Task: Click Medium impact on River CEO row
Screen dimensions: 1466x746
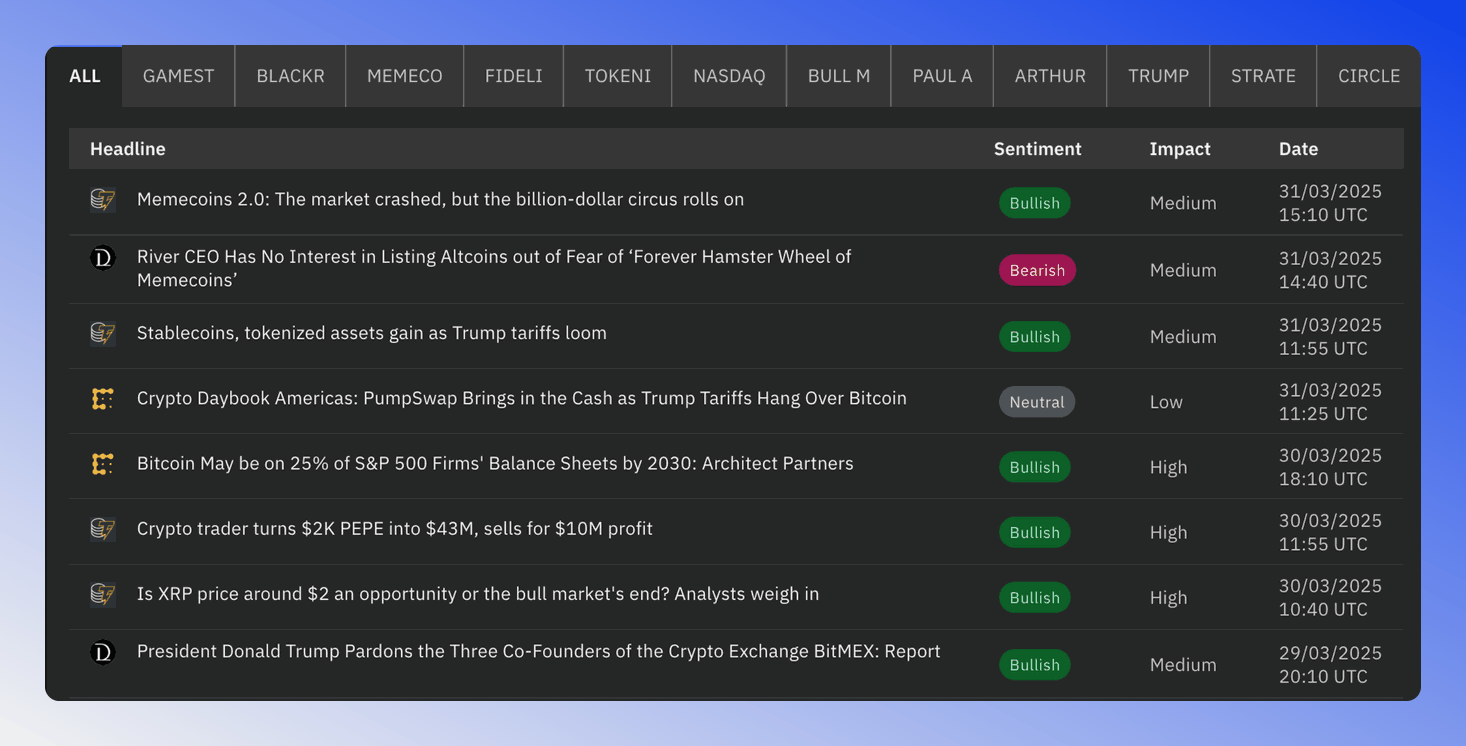Action: [x=1183, y=270]
